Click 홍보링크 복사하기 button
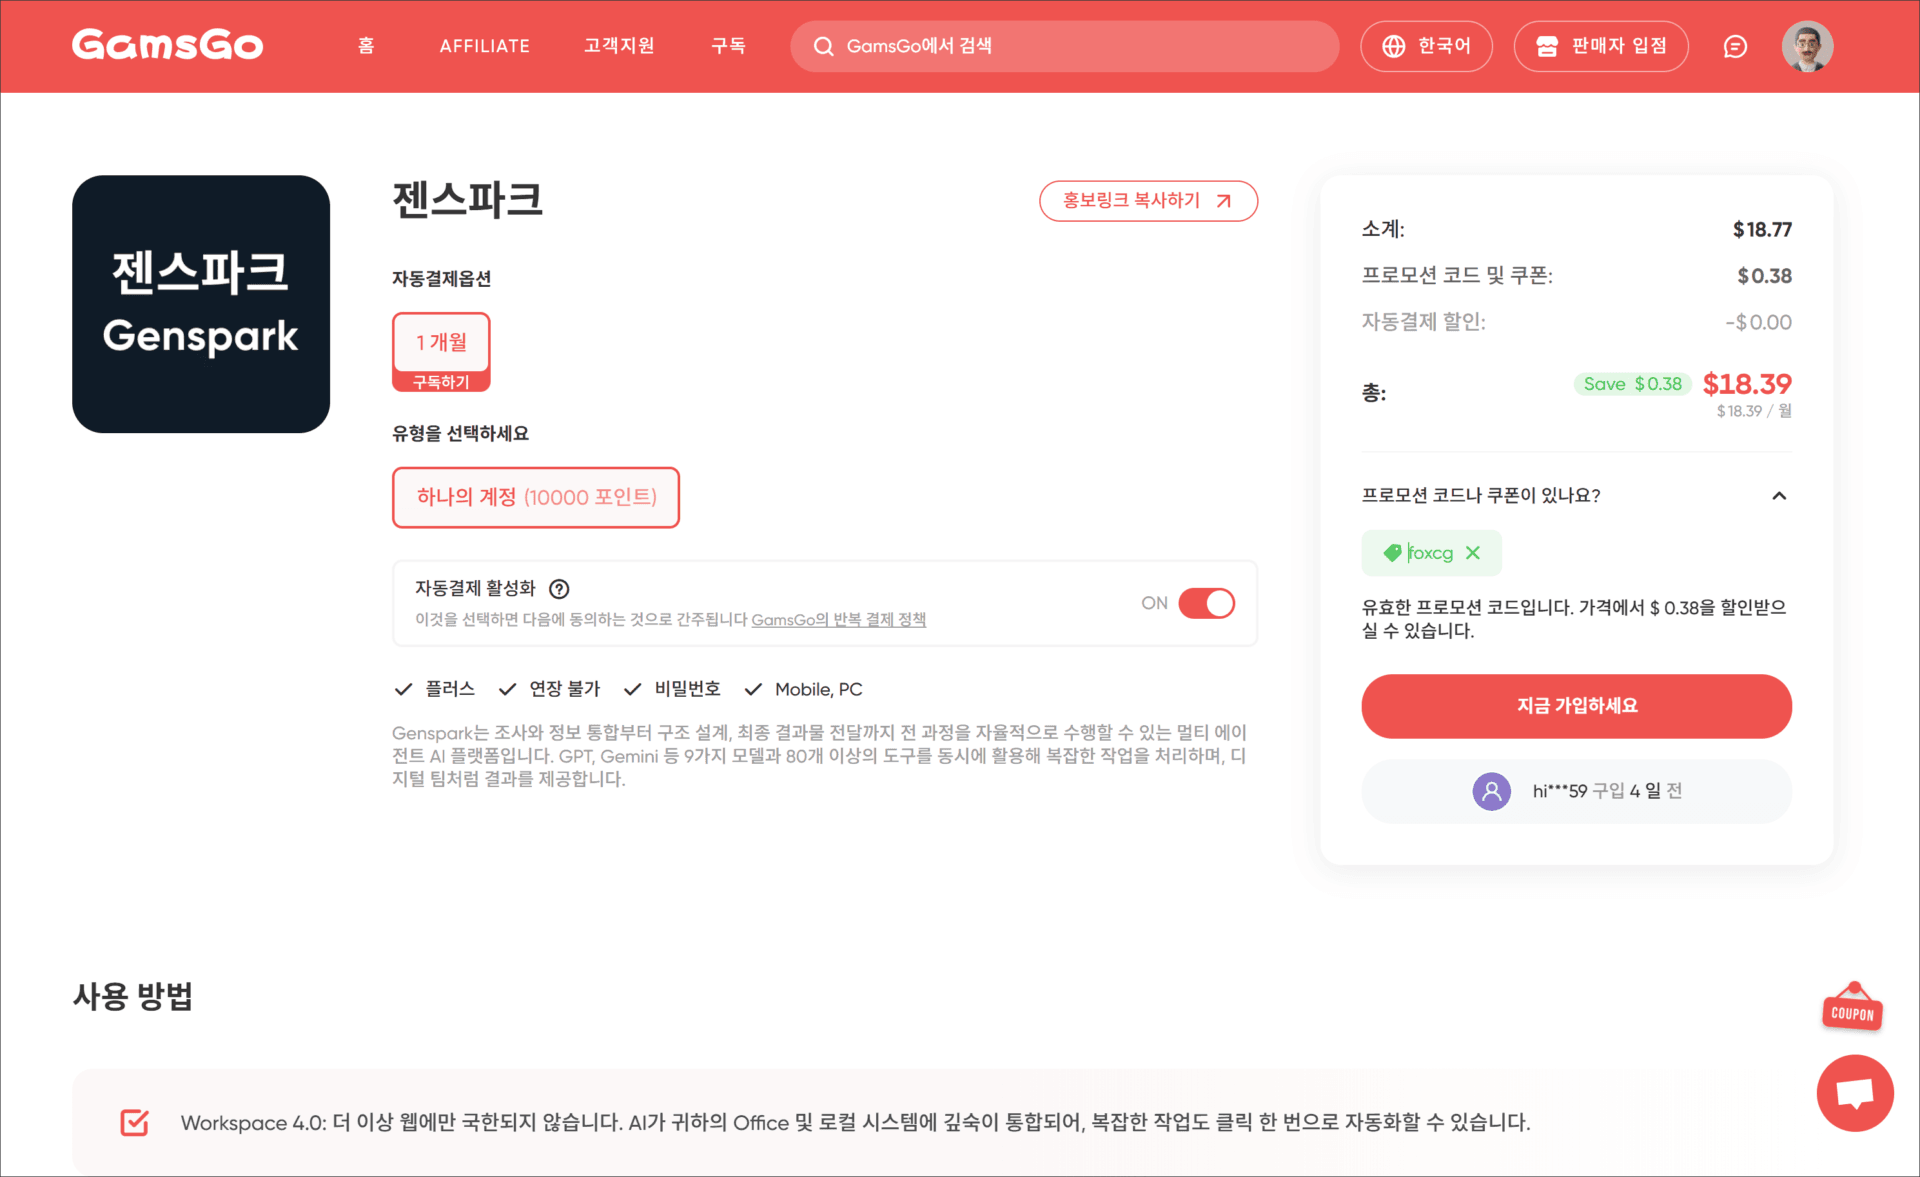This screenshot has height=1177, width=1920. pos(1148,201)
